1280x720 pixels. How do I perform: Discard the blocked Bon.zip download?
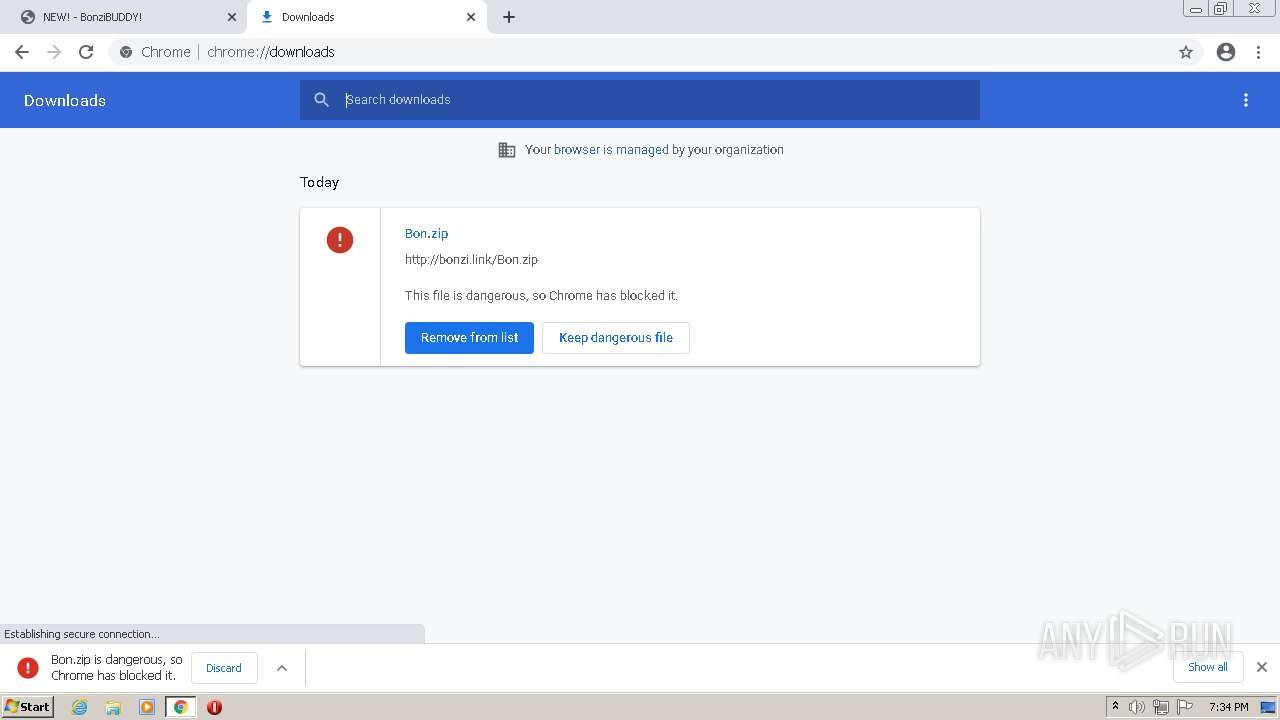click(x=224, y=668)
